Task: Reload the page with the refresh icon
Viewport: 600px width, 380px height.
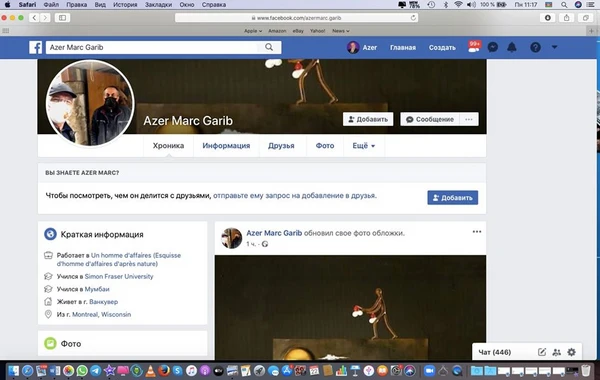Action: click(x=413, y=18)
